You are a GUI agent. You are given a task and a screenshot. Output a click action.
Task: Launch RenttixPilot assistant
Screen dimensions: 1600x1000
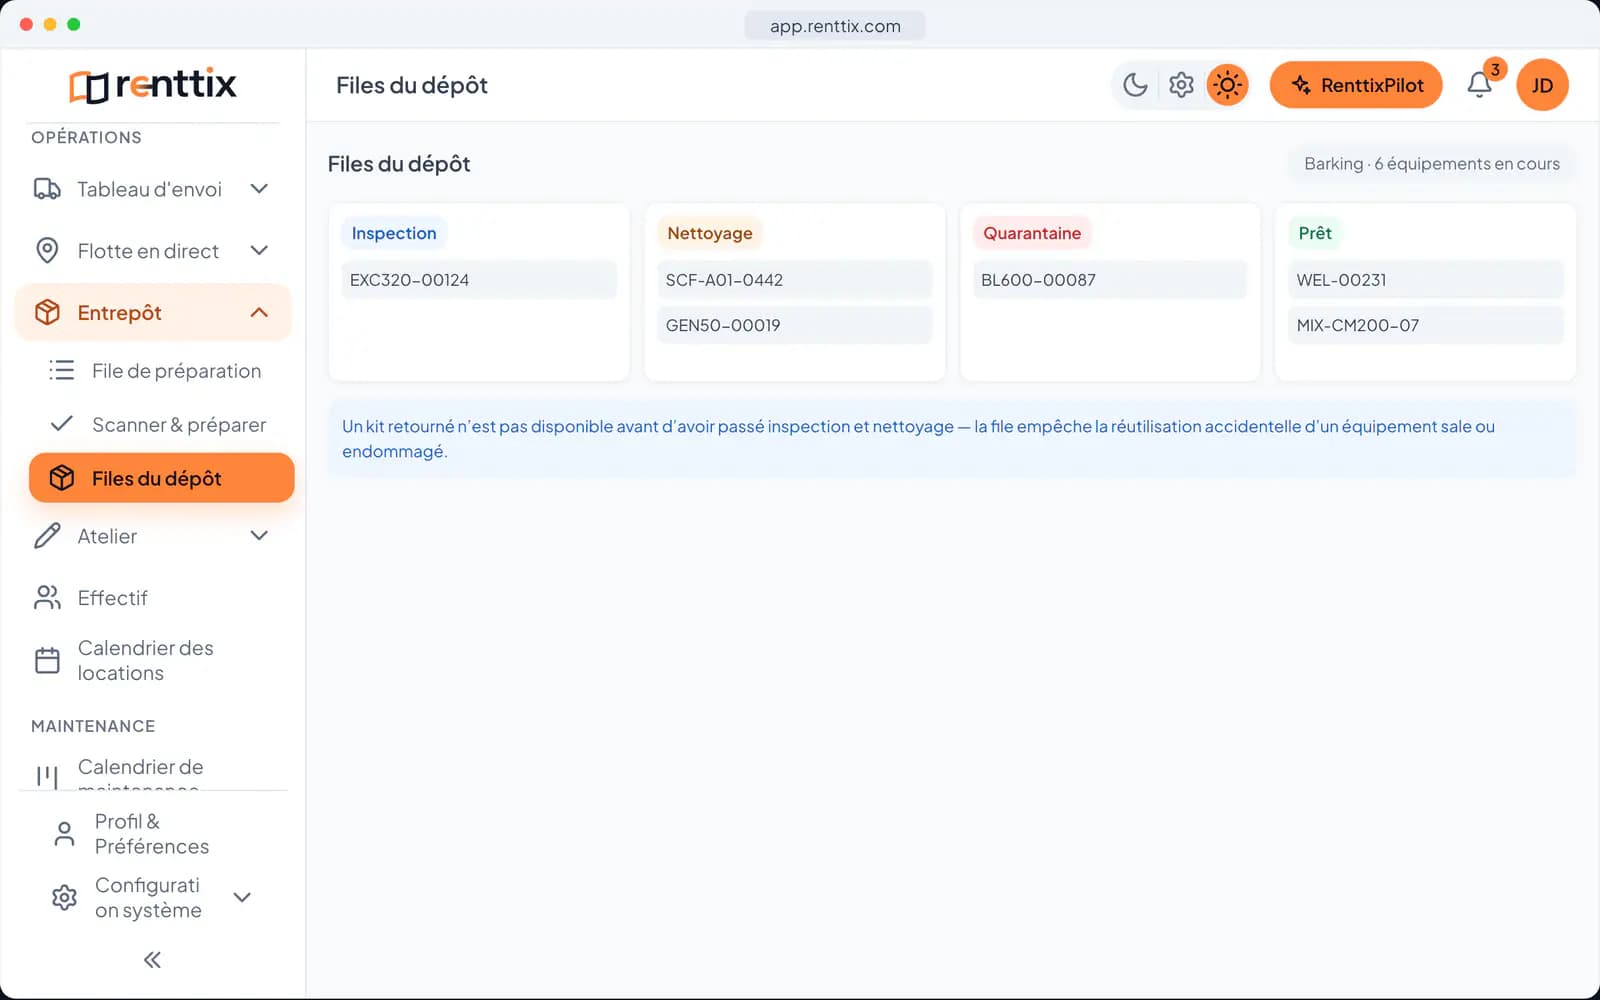coord(1356,85)
